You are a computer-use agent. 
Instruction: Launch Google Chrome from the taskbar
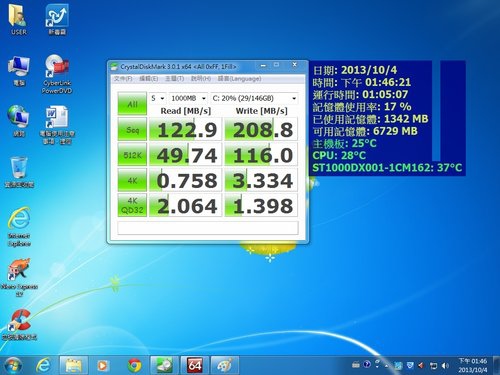tap(134, 366)
